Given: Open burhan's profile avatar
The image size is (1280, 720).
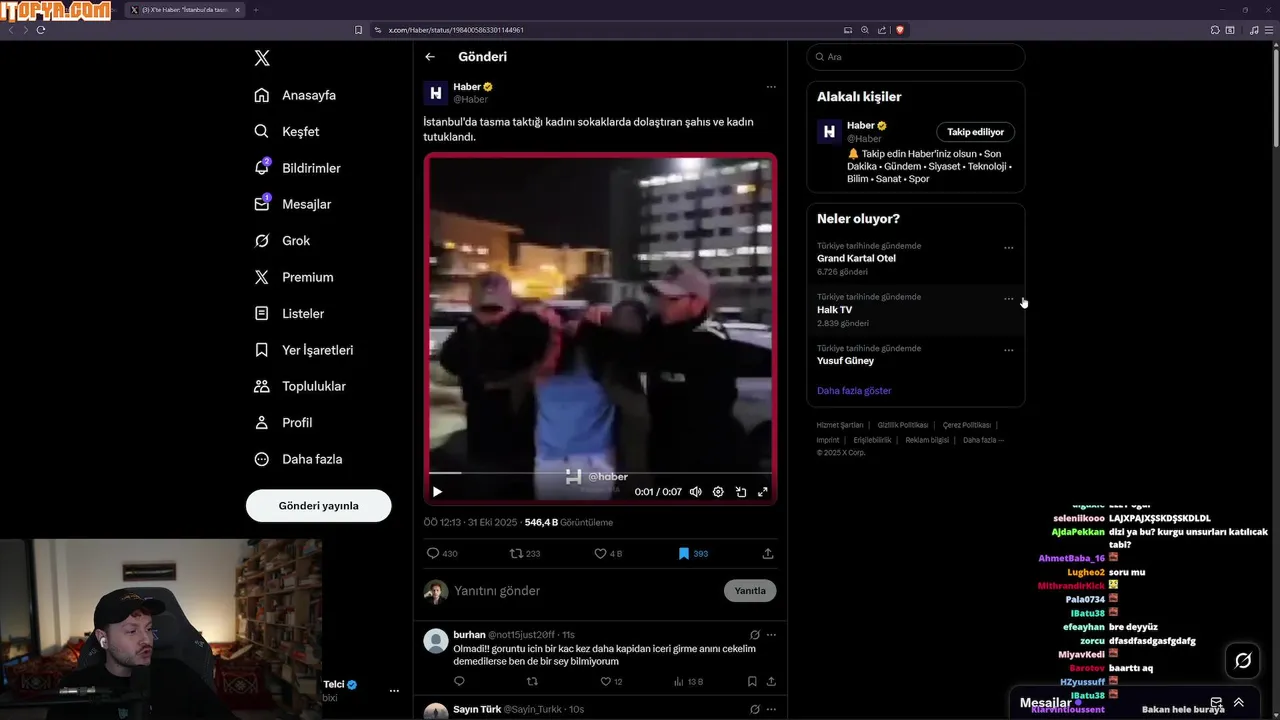Looking at the screenshot, I should click(436, 641).
